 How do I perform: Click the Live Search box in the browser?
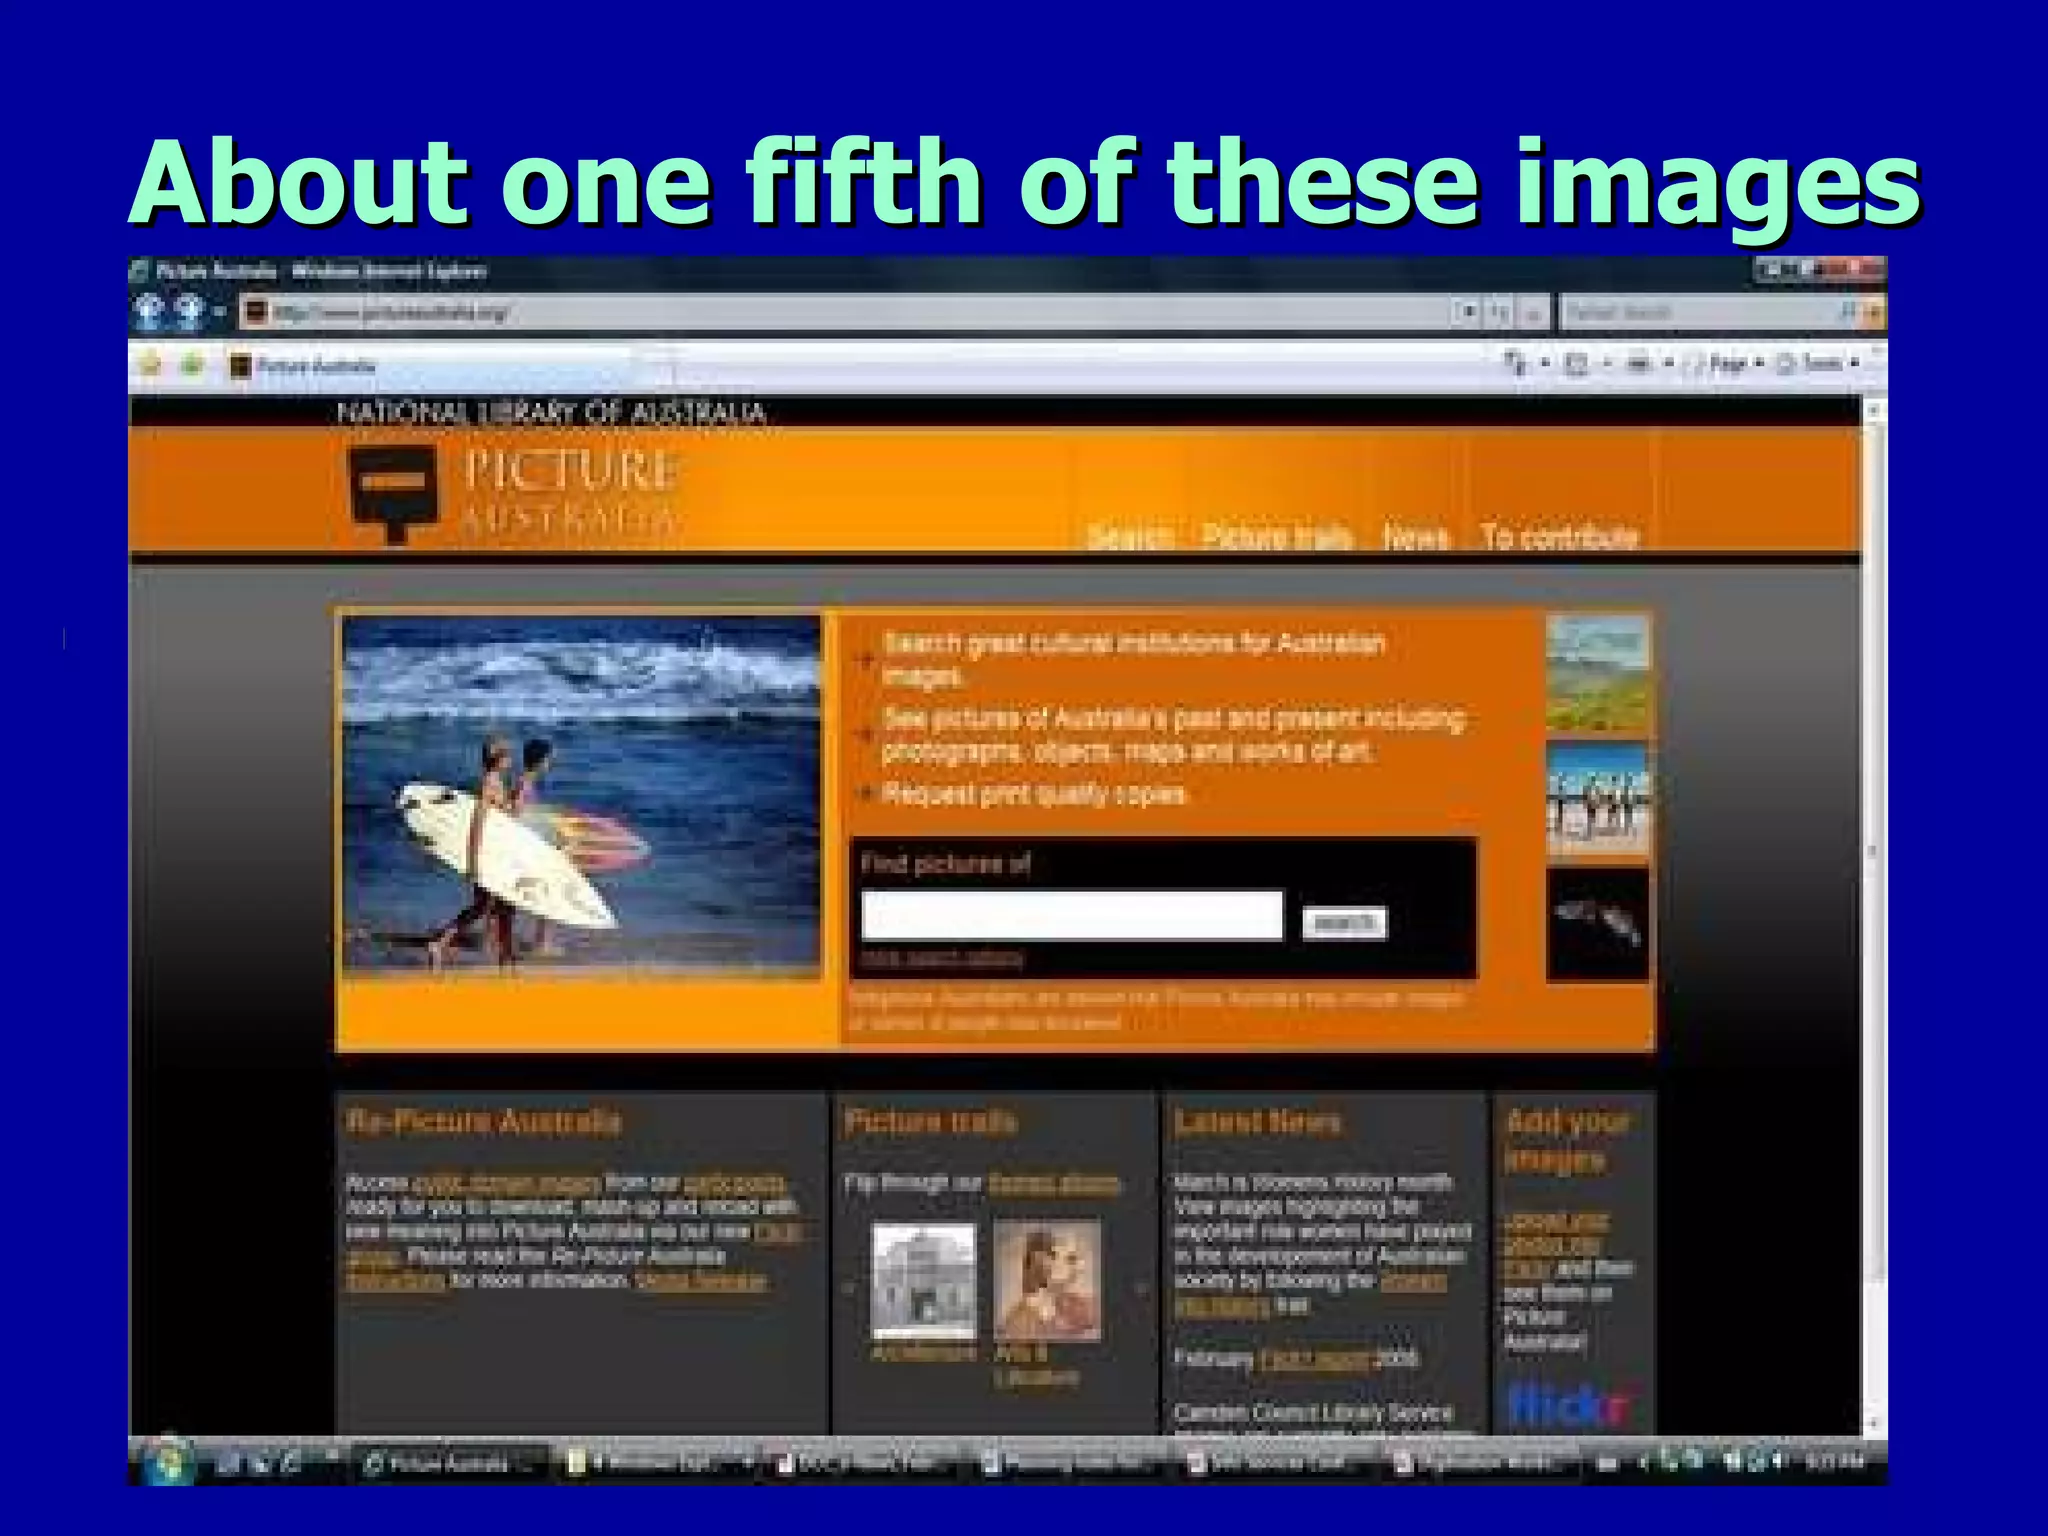[1700, 313]
